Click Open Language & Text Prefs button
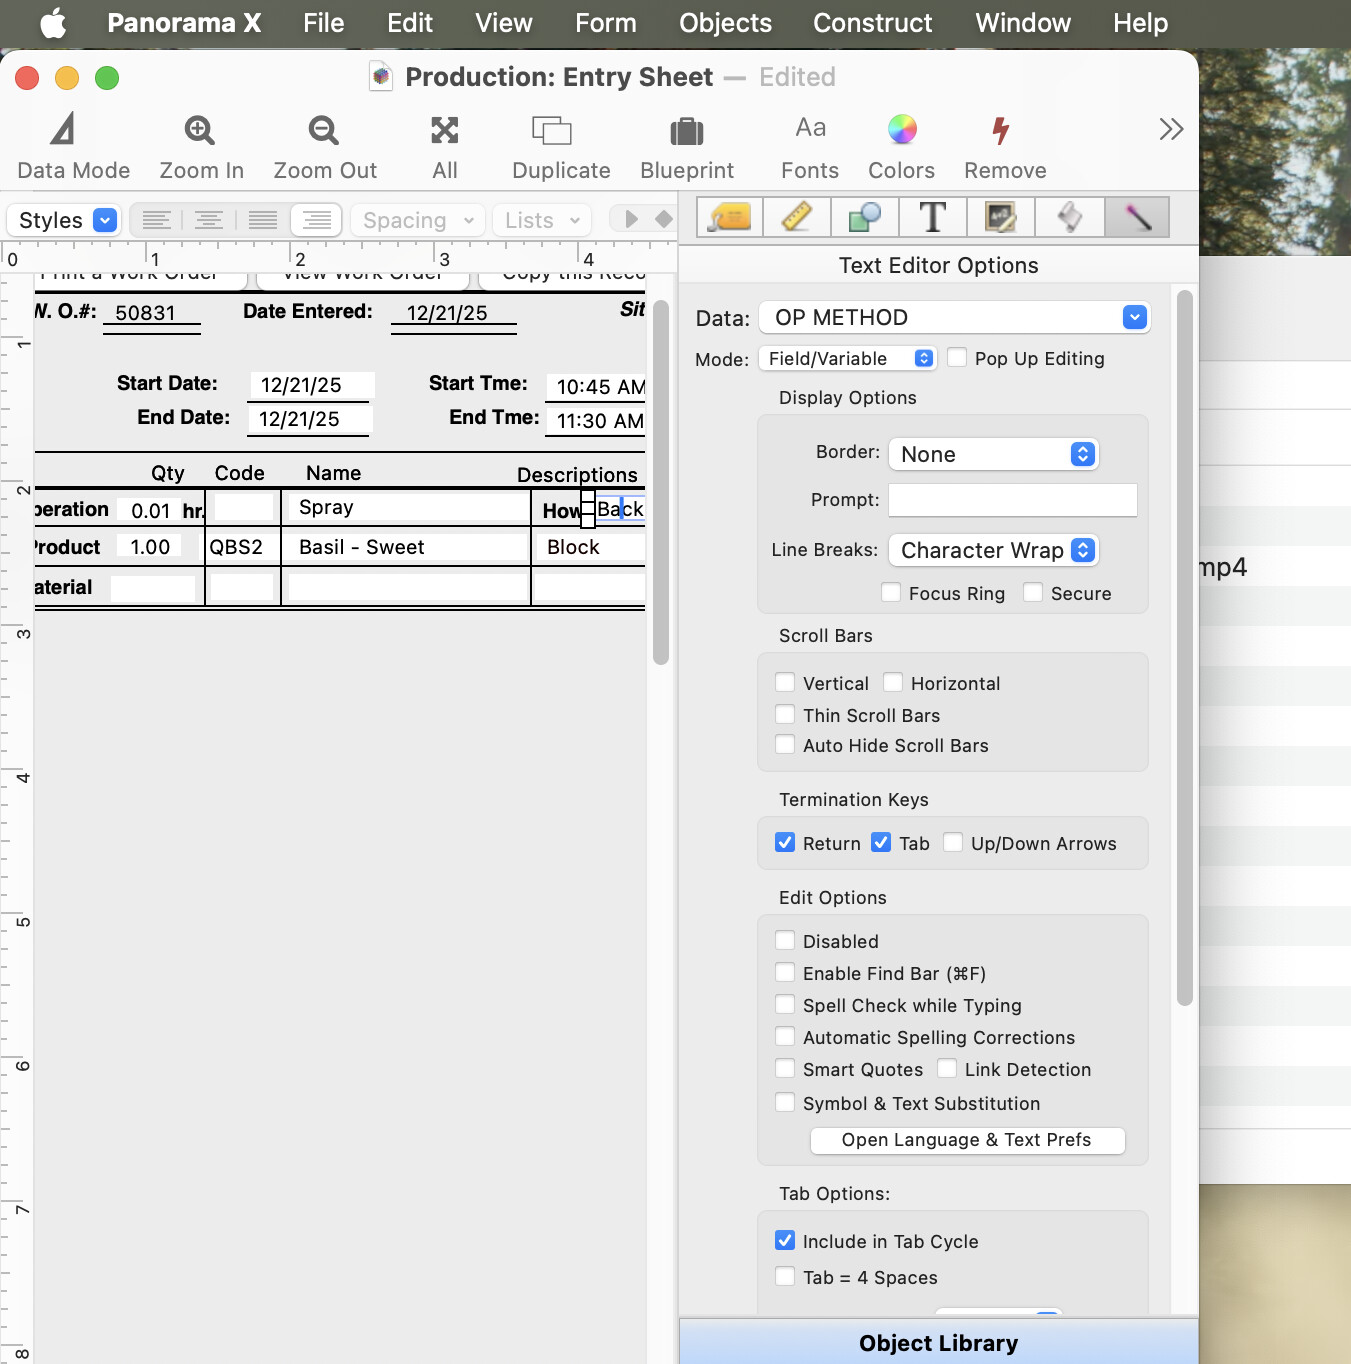The width and height of the screenshot is (1351, 1364). pos(967,1140)
